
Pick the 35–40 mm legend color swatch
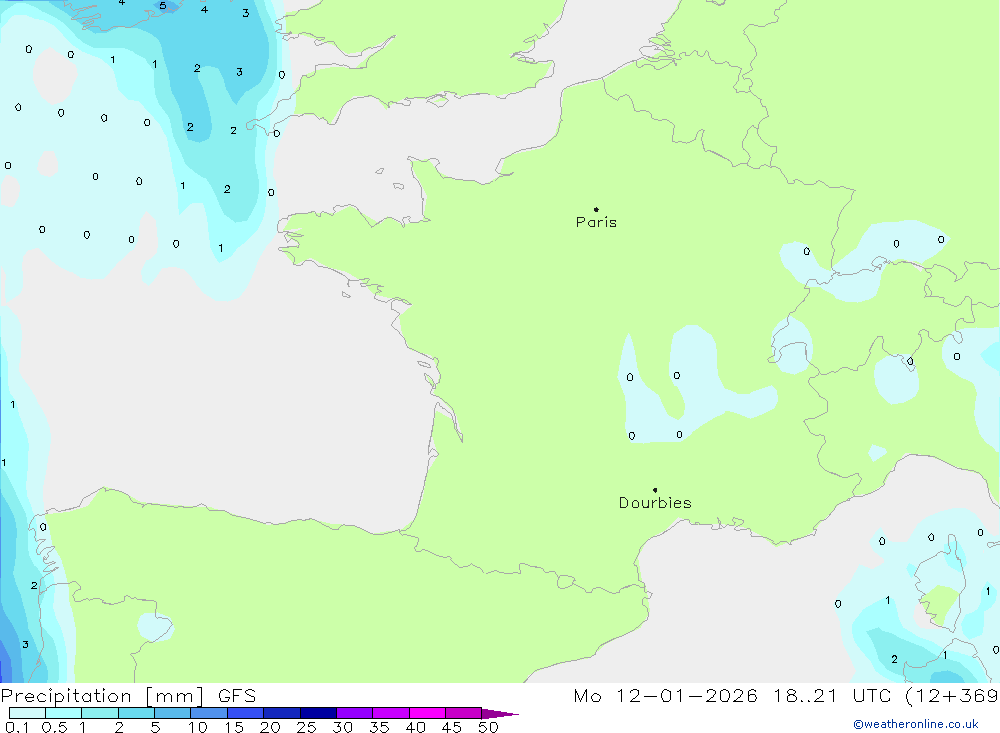pyautogui.click(x=391, y=713)
